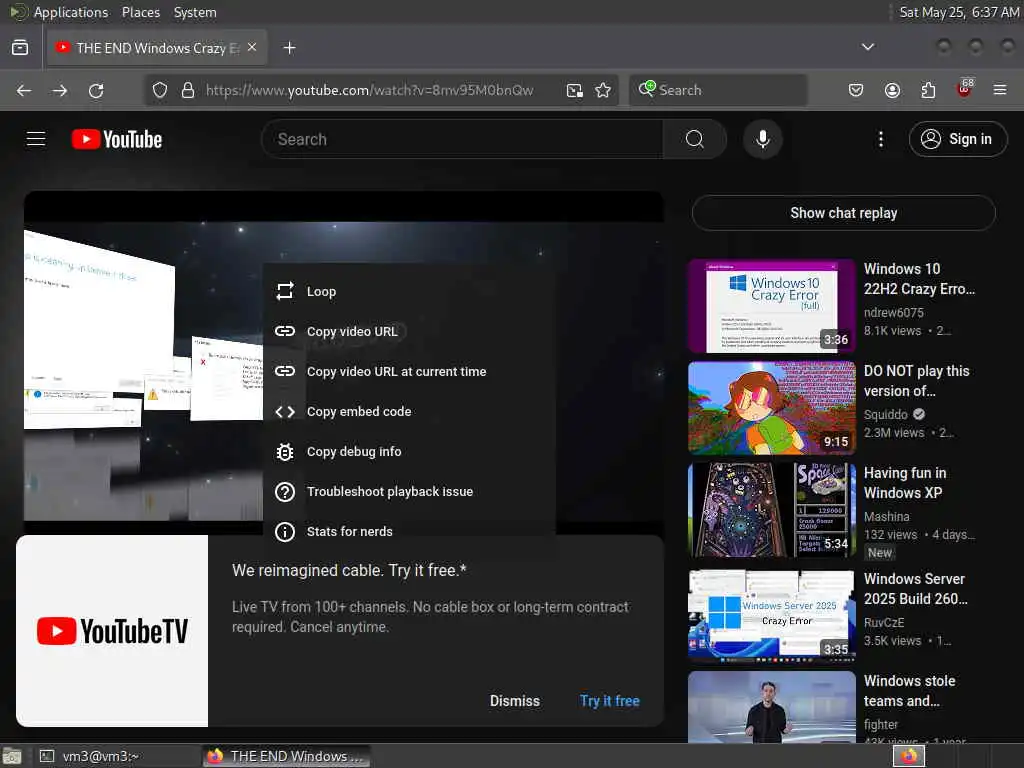Choose Copy video URL menu entry
The image size is (1024, 768).
409,331
